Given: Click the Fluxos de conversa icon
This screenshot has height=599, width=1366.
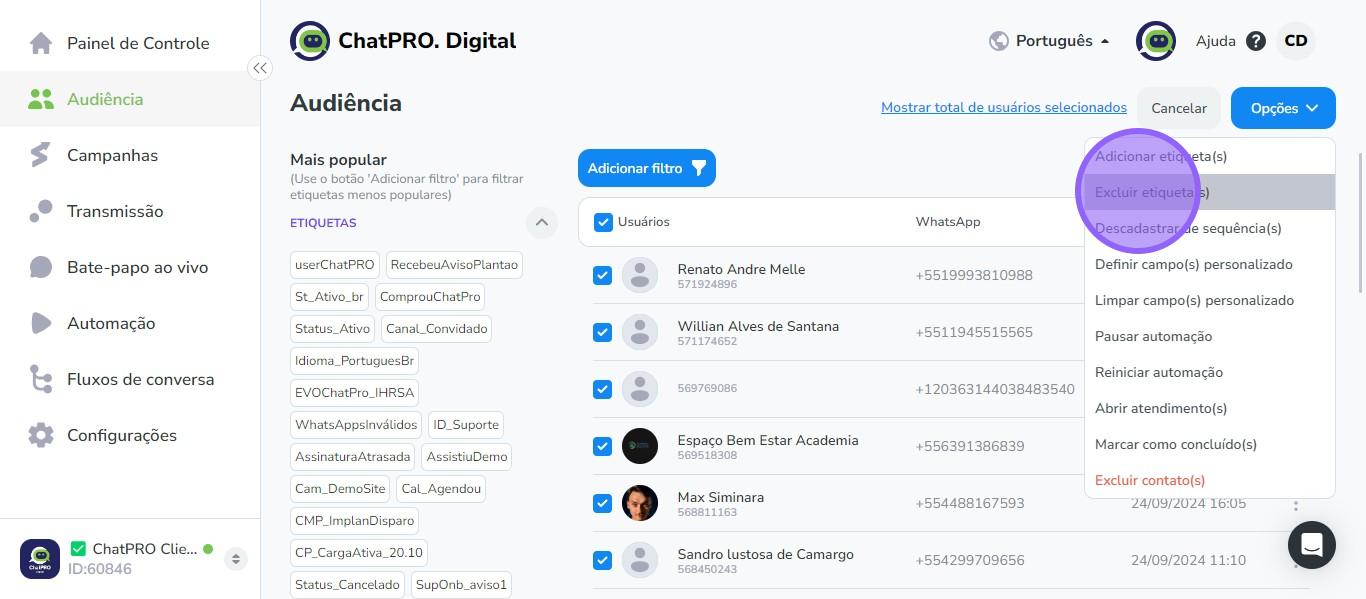Looking at the screenshot, I should click(40, 379).
